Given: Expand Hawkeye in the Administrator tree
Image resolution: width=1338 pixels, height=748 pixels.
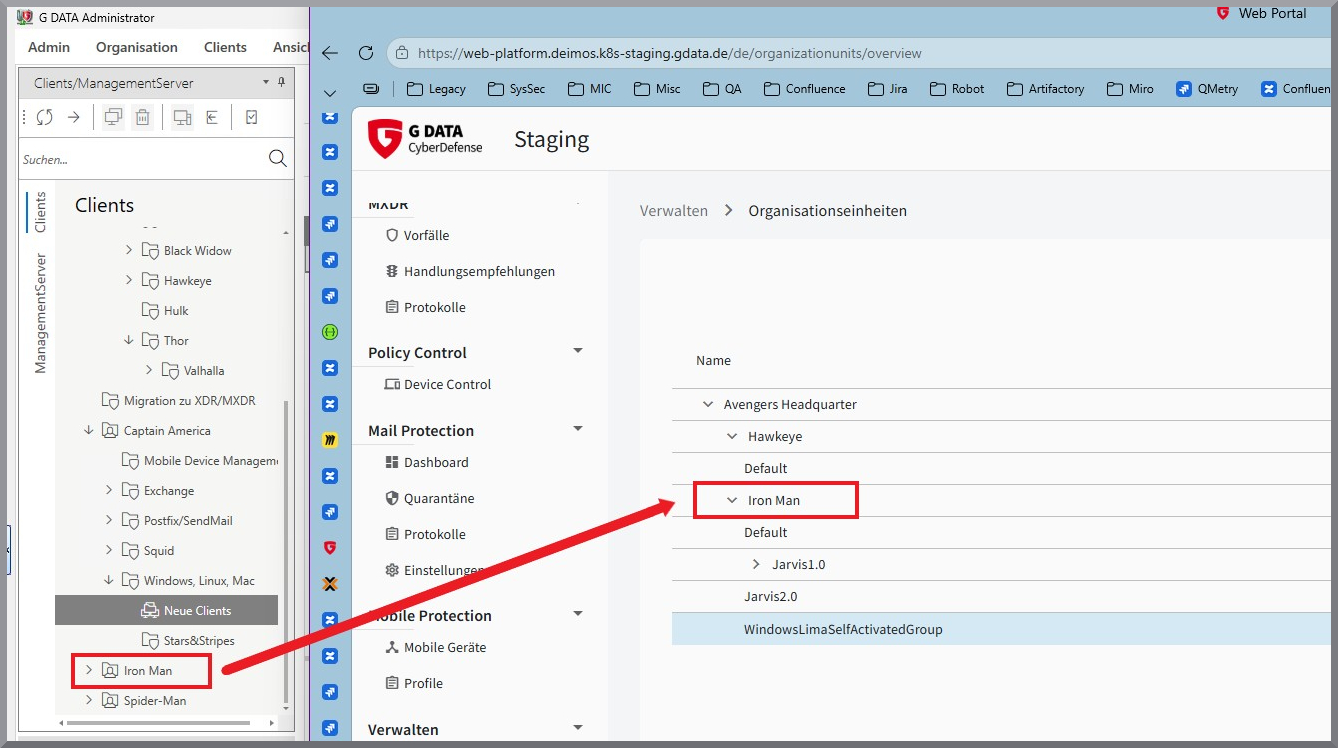Looking at the screenshot, I should [129, 280].
